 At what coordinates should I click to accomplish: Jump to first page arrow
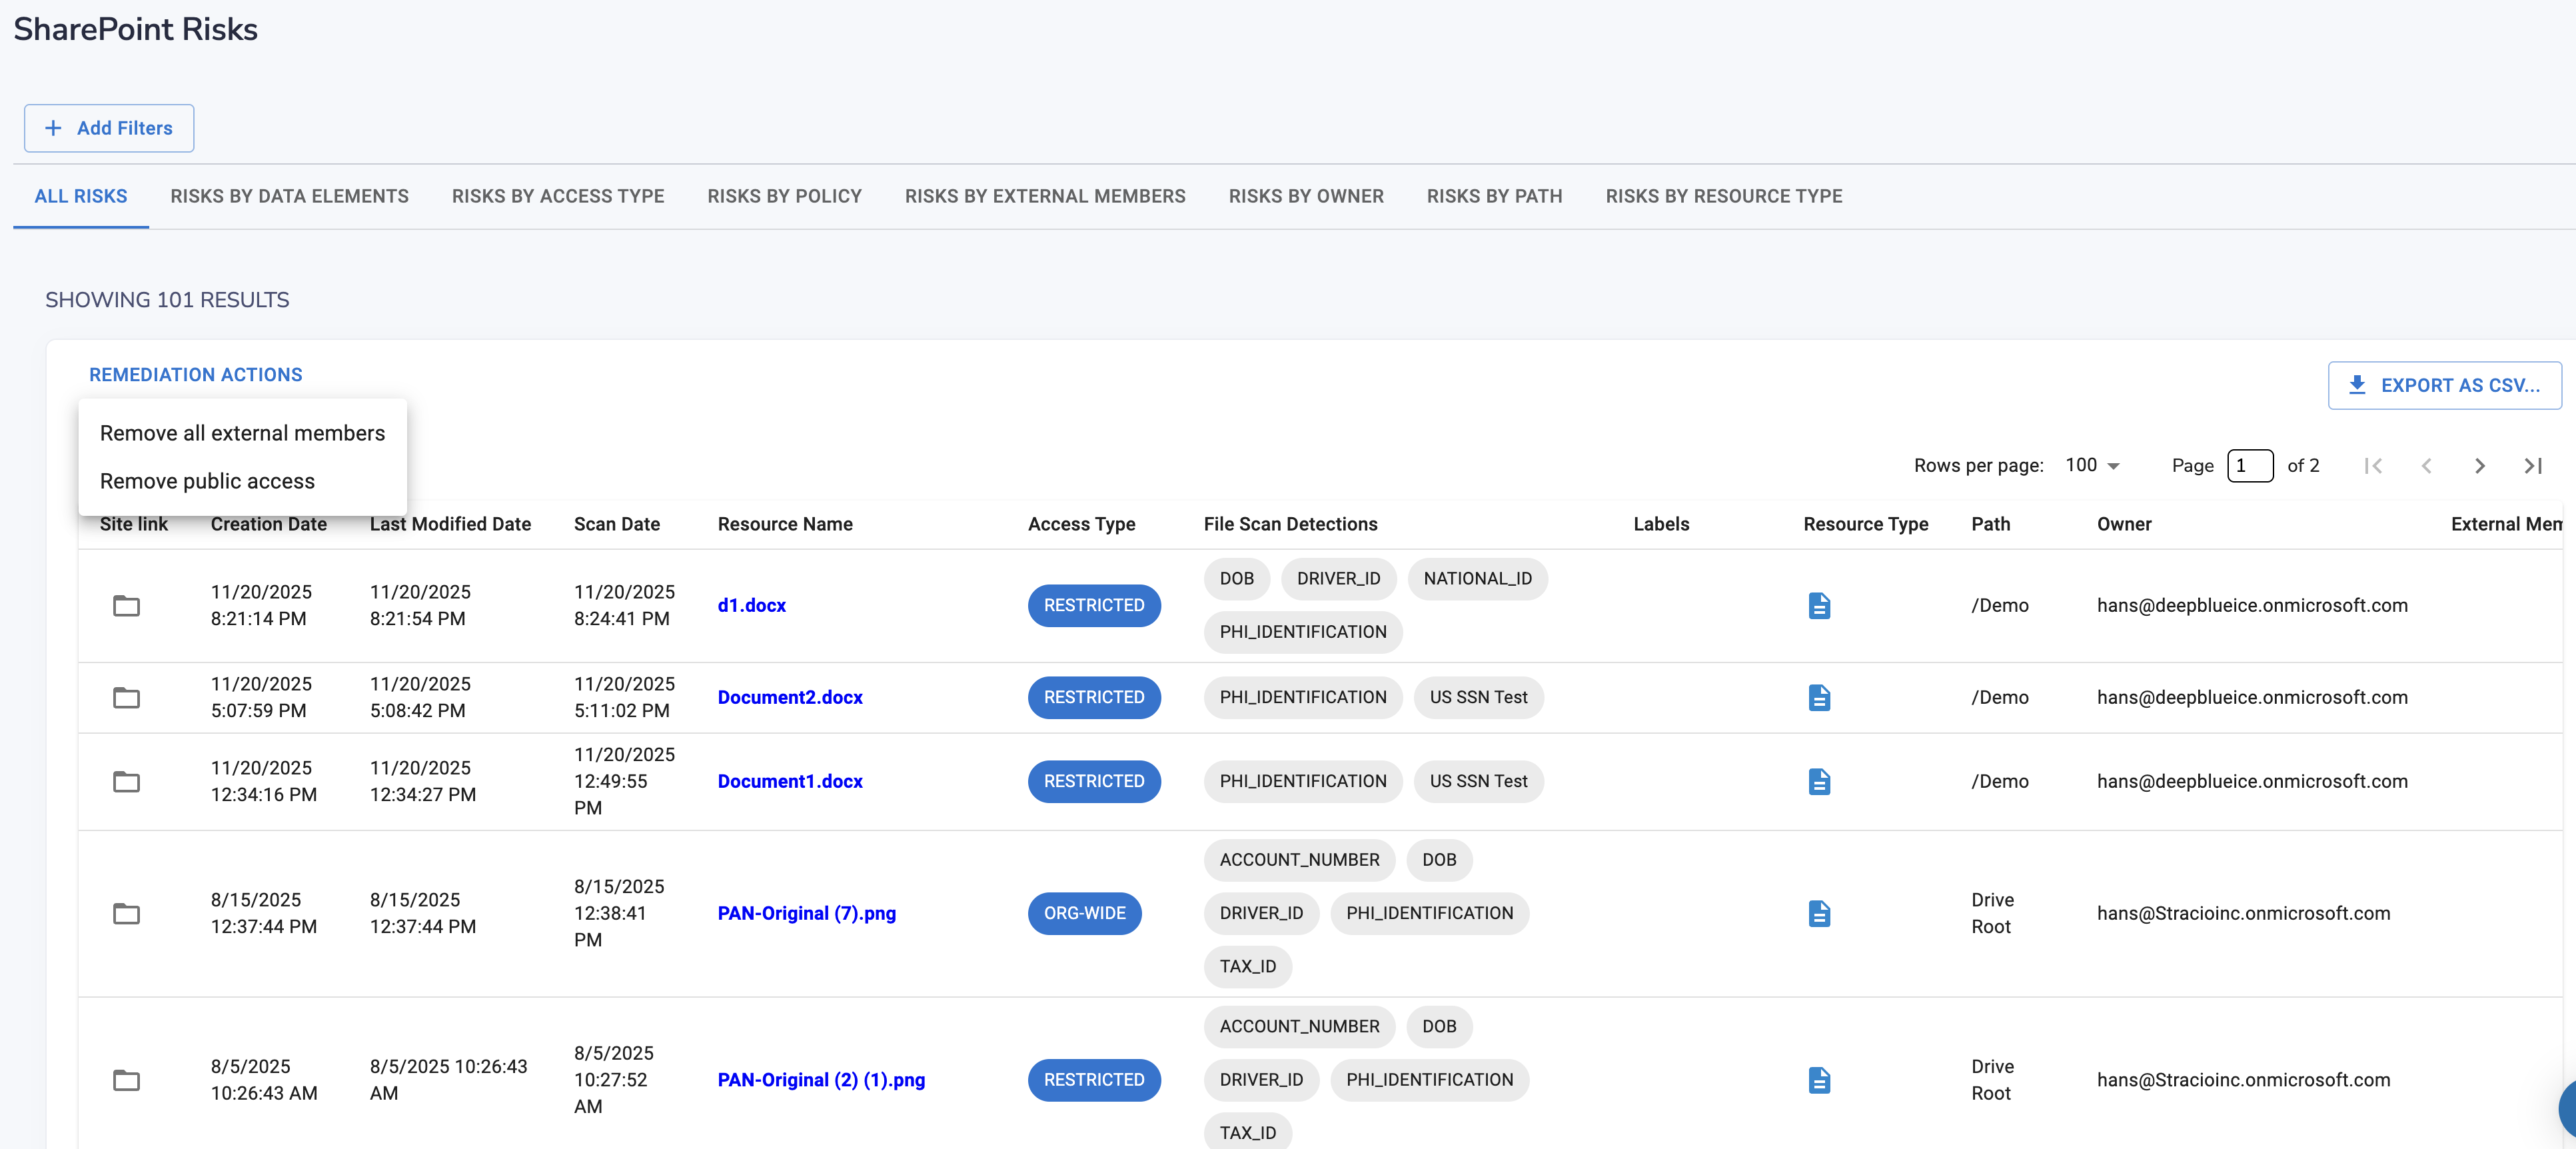coord(2373,466)
